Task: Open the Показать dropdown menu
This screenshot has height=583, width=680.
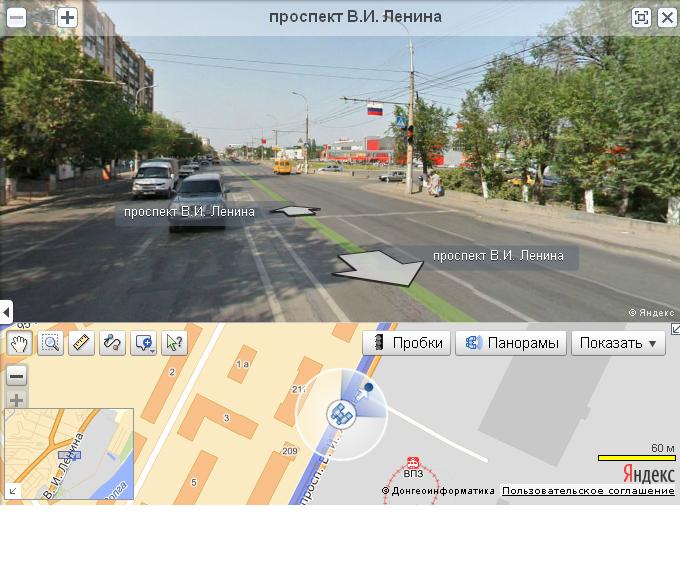Action: pyautogui.click(x=618, y=343)
